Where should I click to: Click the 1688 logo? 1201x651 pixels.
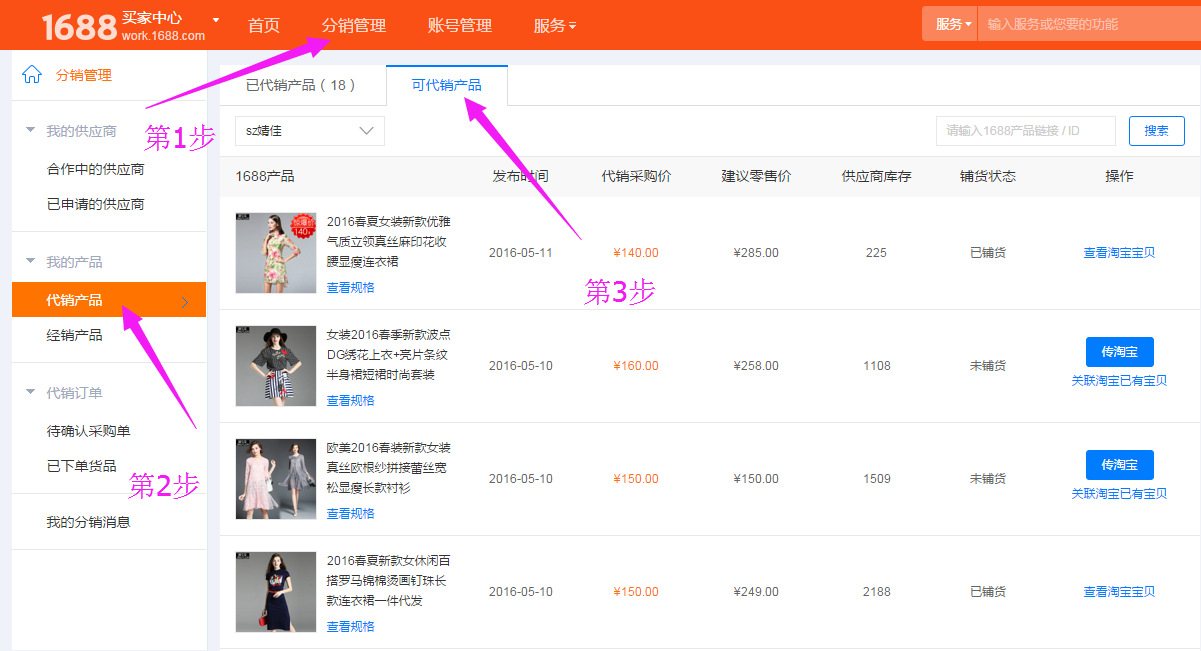[x=80, y=26]
